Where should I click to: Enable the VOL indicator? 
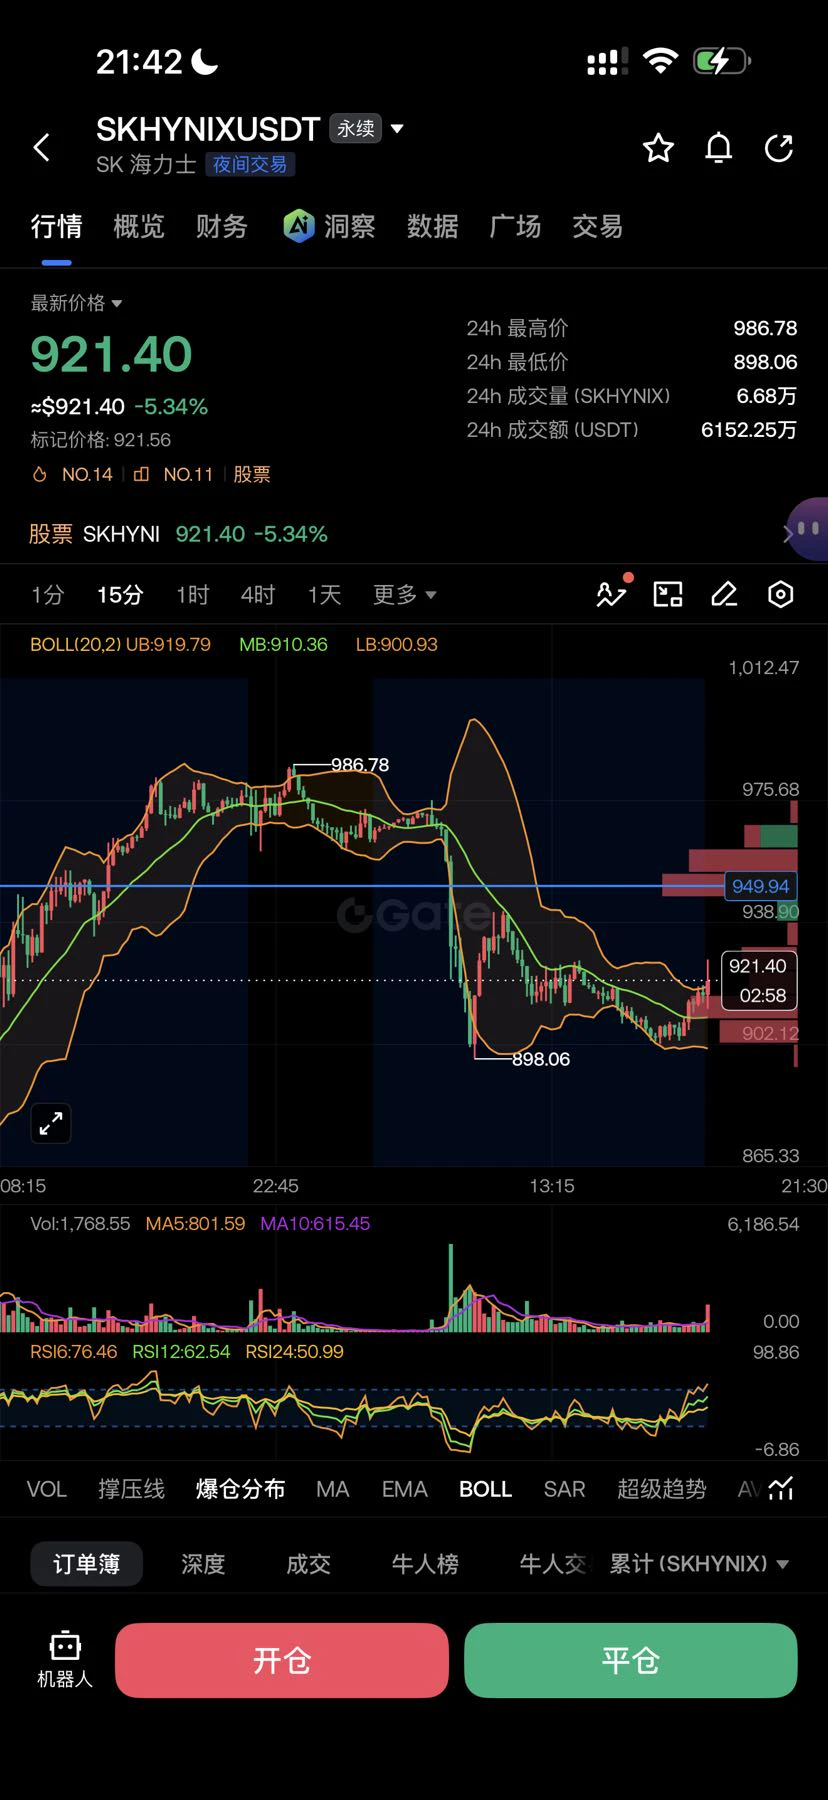tap(46, 1489)
